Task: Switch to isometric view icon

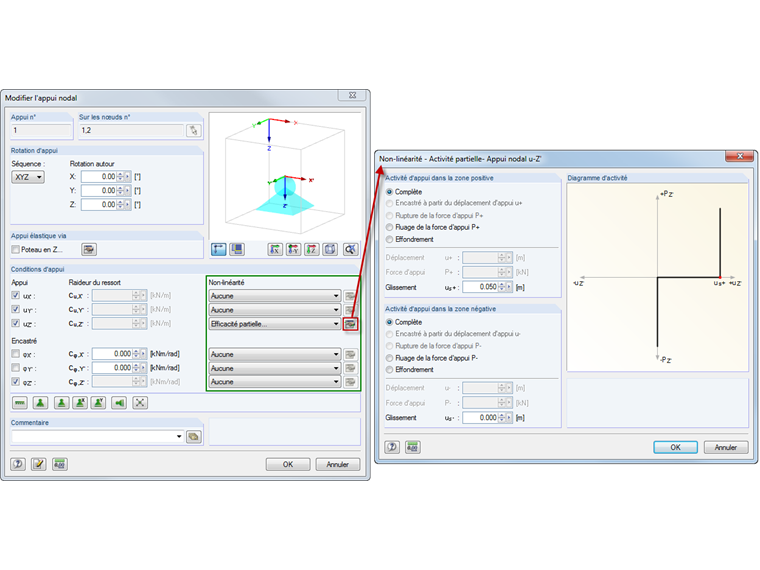Action: pos(330,249)
